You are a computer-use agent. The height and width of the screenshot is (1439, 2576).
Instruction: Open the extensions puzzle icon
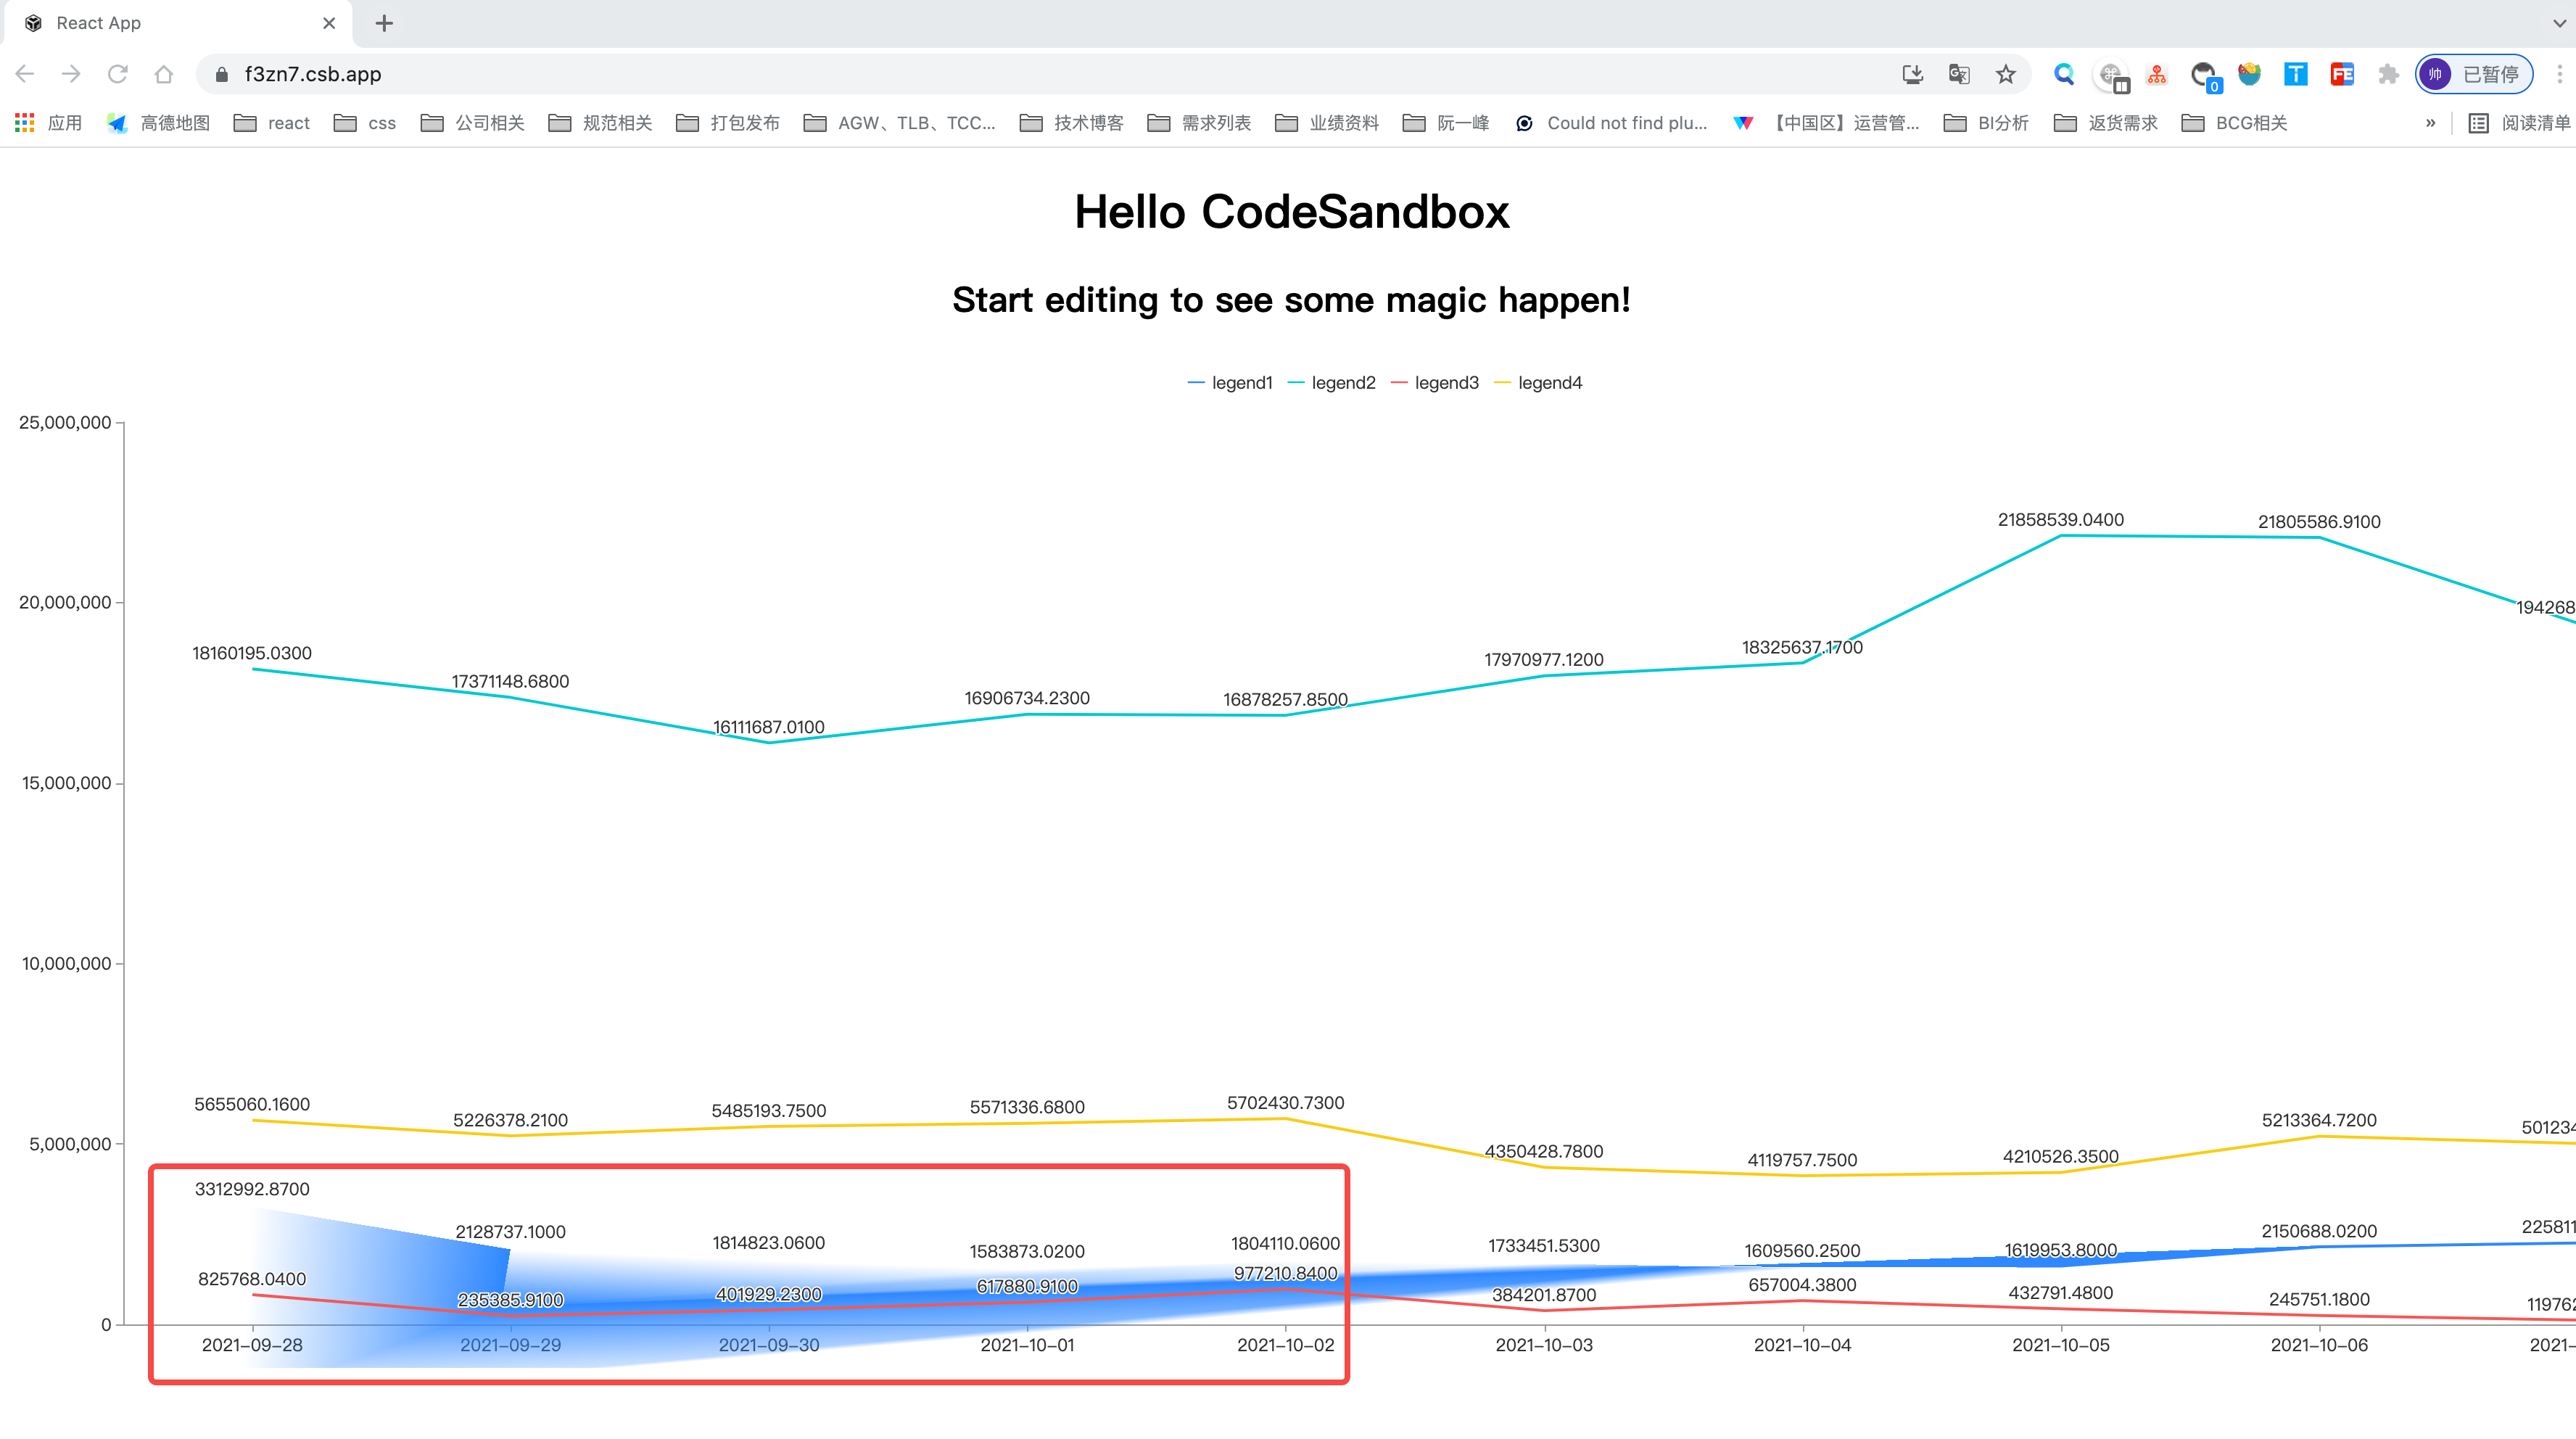pyautogui.click(x=2388, y=74)
